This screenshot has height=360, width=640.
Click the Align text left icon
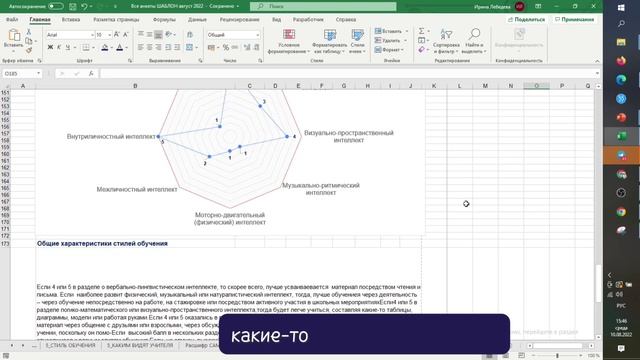pyautogui.click(x=140, y=48)
